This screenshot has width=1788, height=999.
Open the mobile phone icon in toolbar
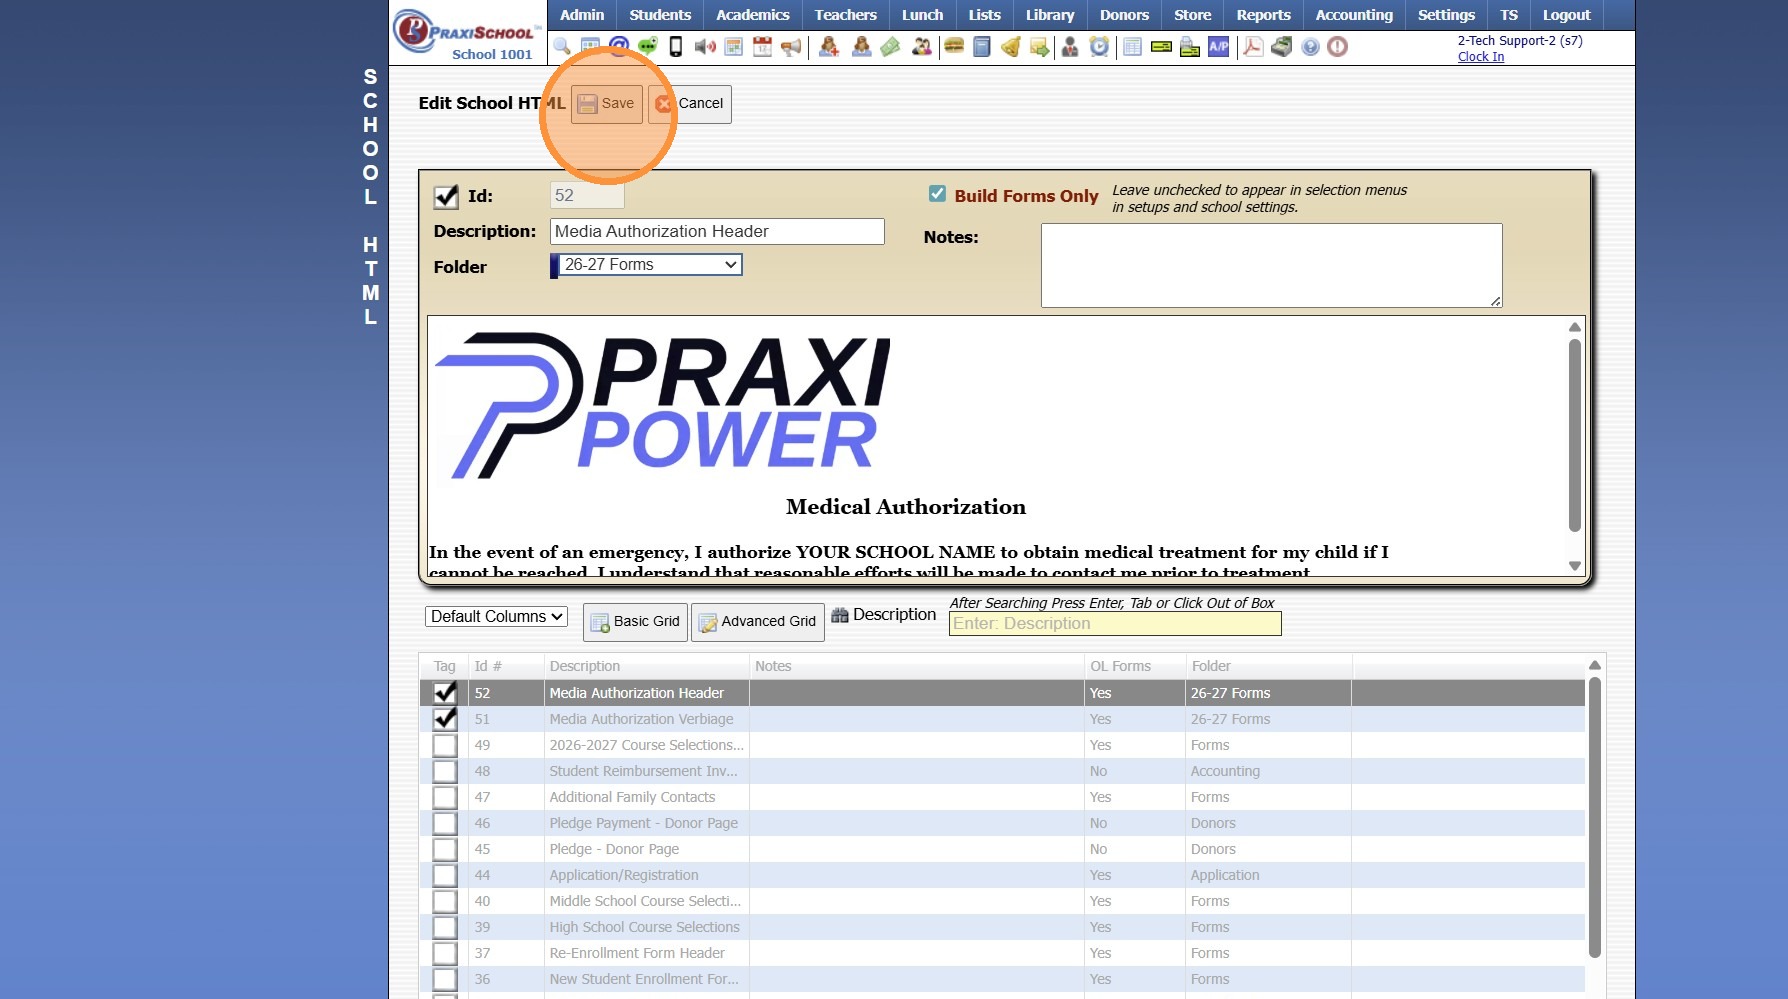676,47
